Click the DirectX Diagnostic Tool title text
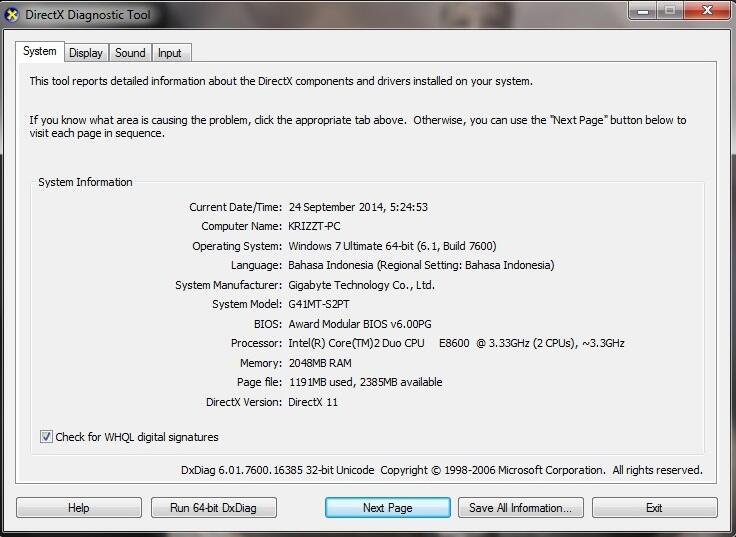 (88, 15)
